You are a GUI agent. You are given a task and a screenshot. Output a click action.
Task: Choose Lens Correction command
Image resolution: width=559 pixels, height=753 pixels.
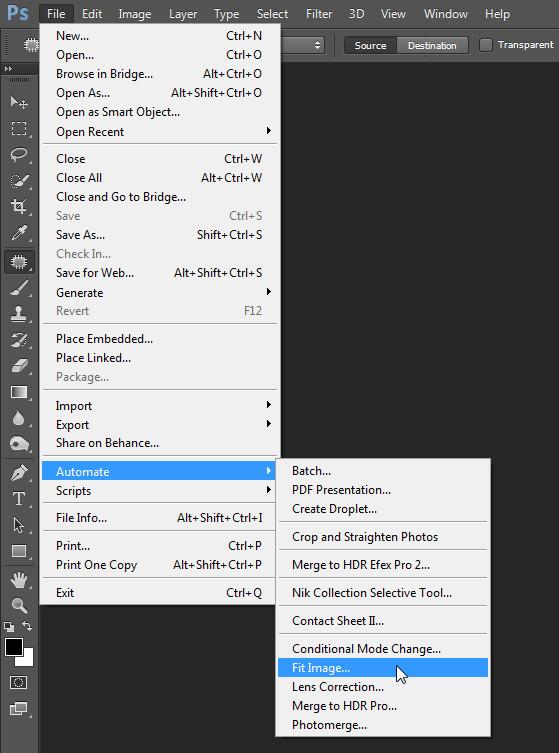383,687
